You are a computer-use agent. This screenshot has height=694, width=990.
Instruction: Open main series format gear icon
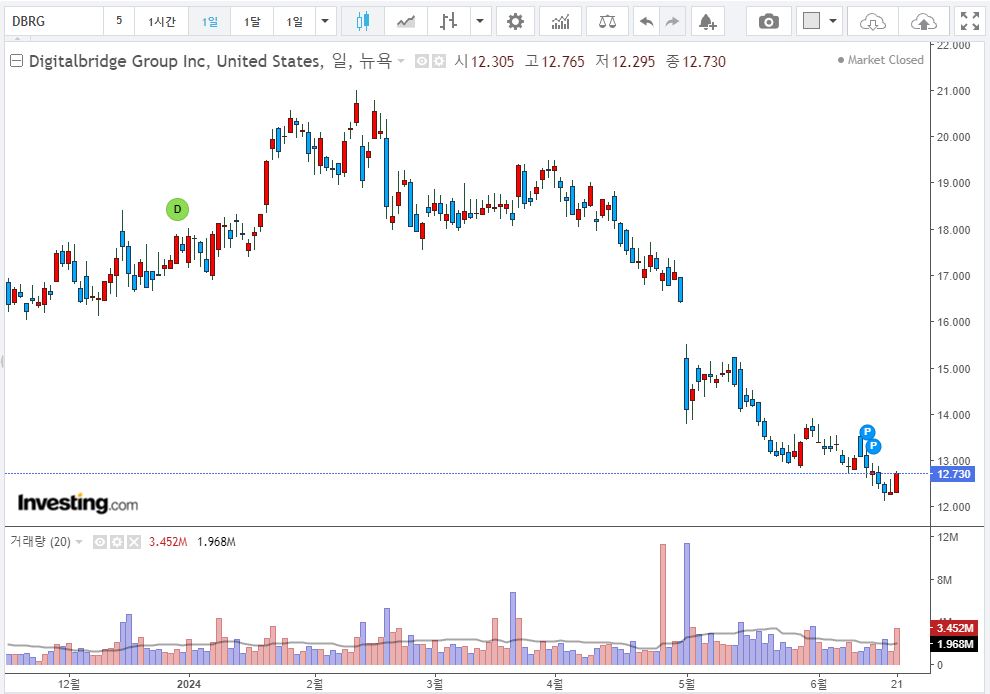tap(438, 61)
